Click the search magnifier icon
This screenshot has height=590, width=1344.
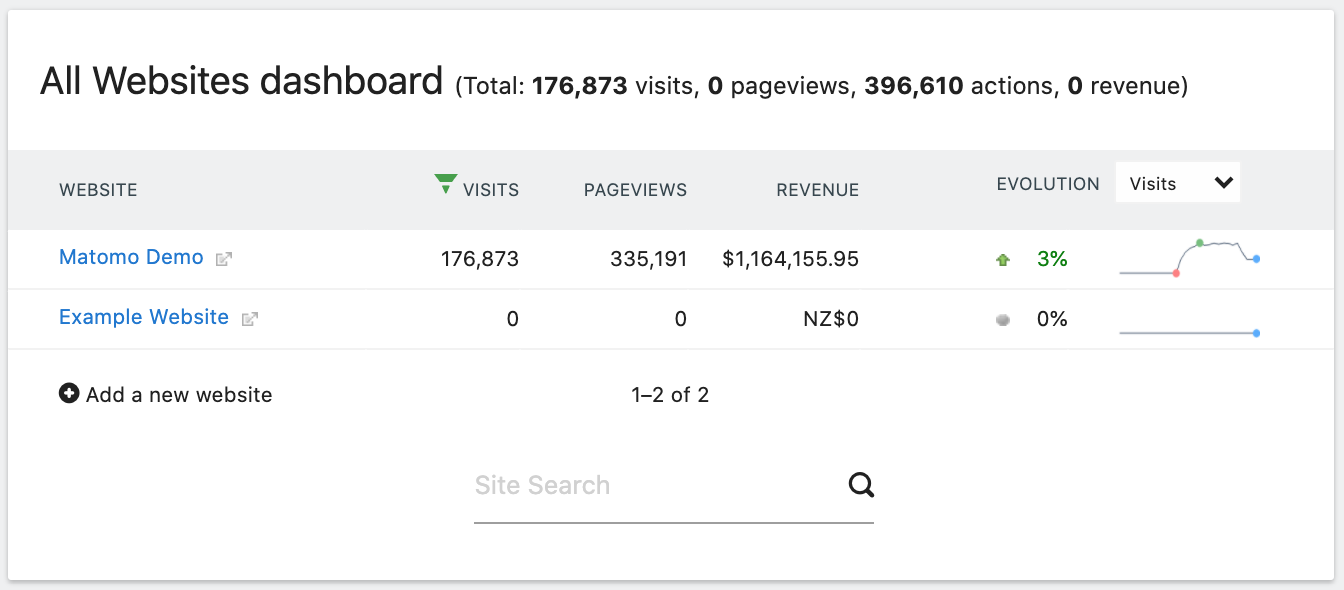coord(861,484)
